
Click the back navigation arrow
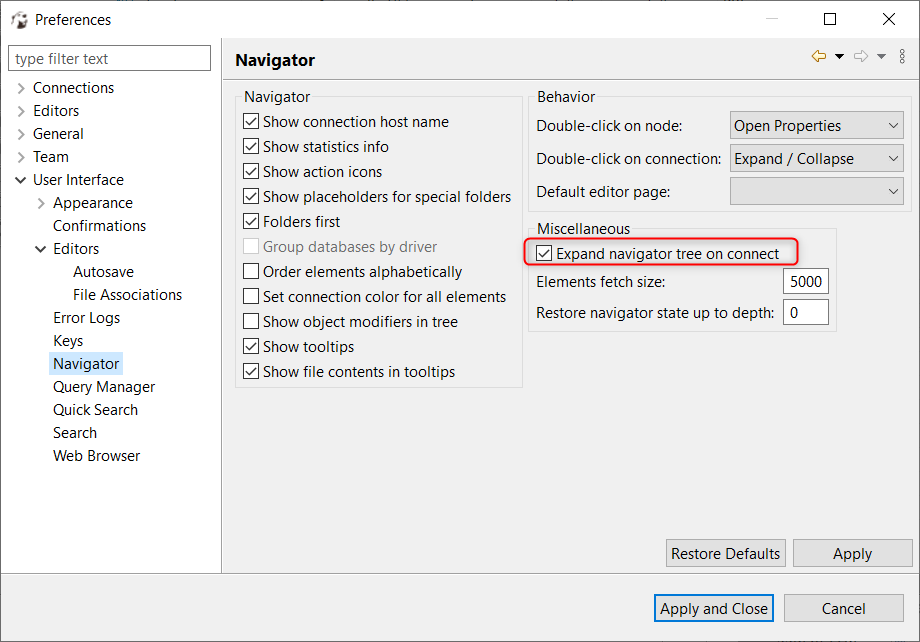click(817, 55)
